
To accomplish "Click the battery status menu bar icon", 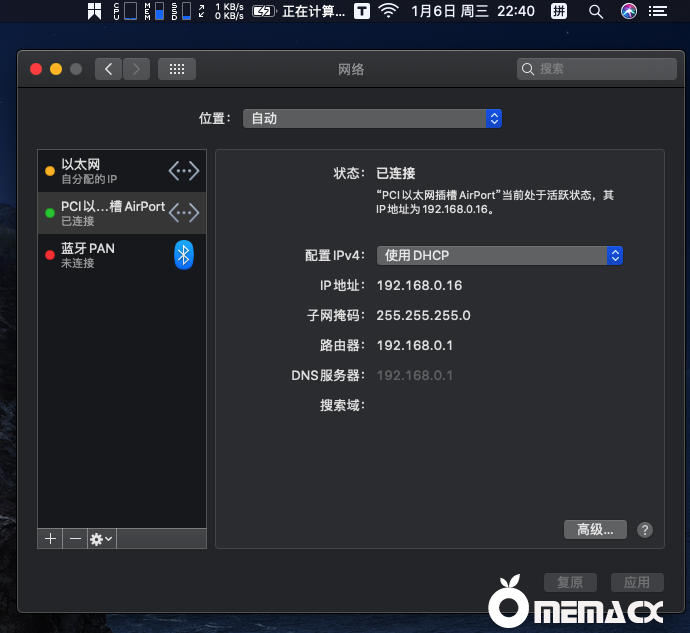I will [264, 11].
